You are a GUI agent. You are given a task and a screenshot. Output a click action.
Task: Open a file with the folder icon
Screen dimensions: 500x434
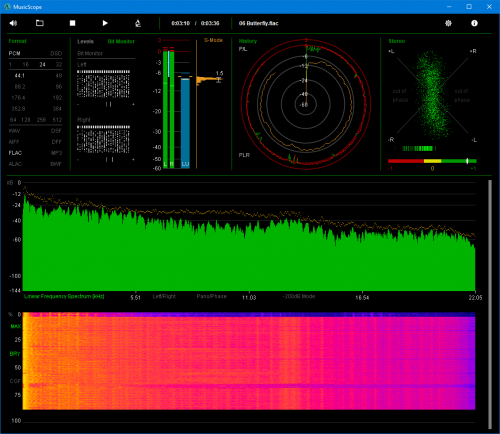(x=40, y=23)
